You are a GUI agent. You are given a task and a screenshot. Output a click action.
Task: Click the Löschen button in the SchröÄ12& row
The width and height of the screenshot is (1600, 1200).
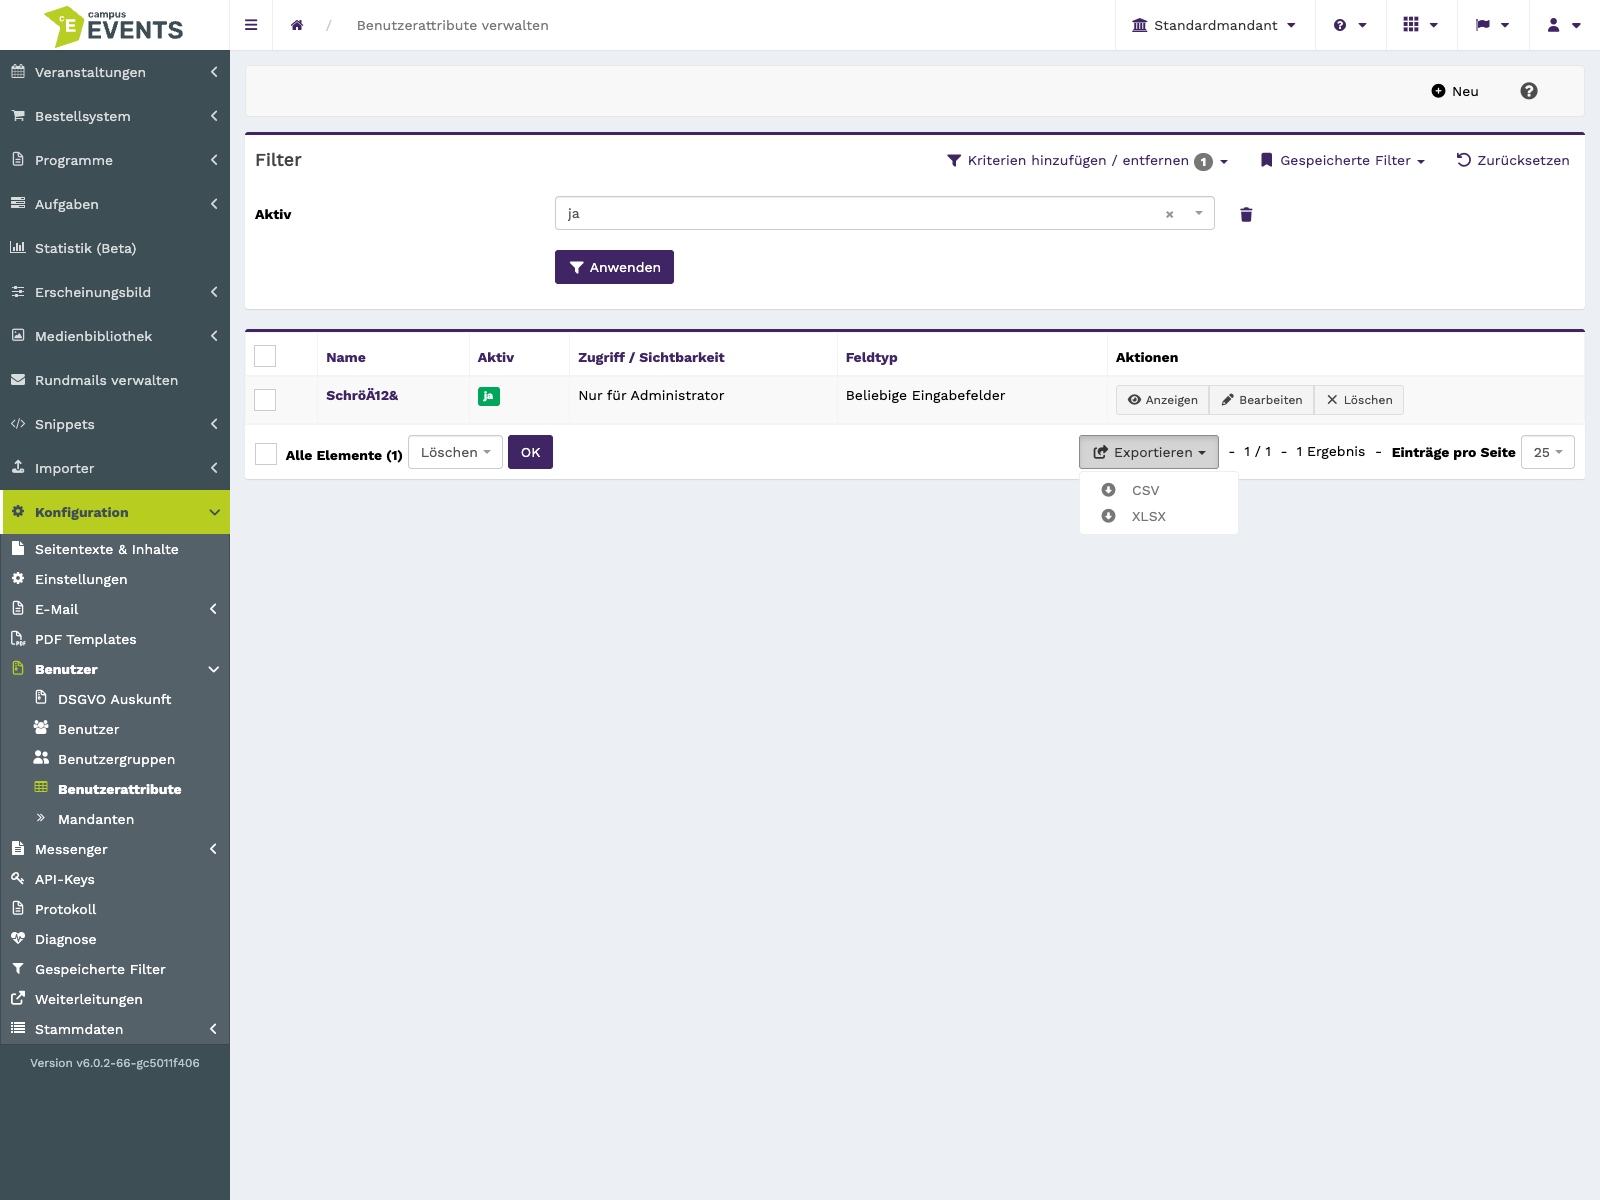[x=1359, y=400]
